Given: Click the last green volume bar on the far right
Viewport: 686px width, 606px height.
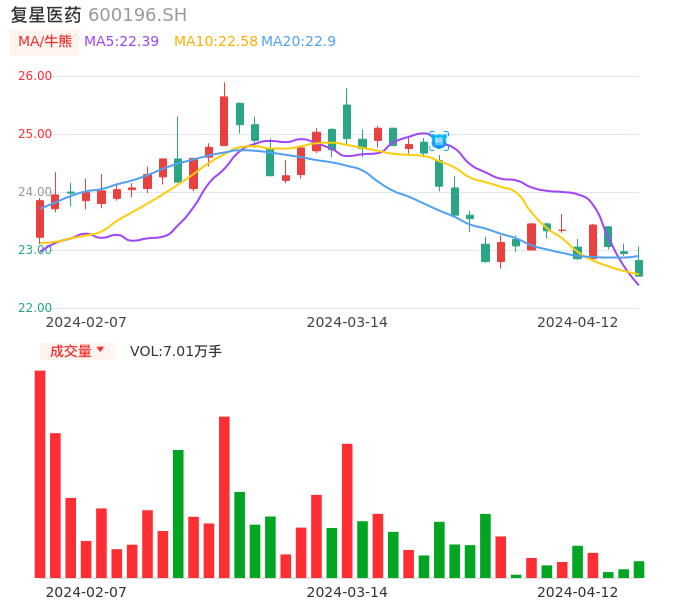Looking at the screenshot, I should (x=639, y=569).
